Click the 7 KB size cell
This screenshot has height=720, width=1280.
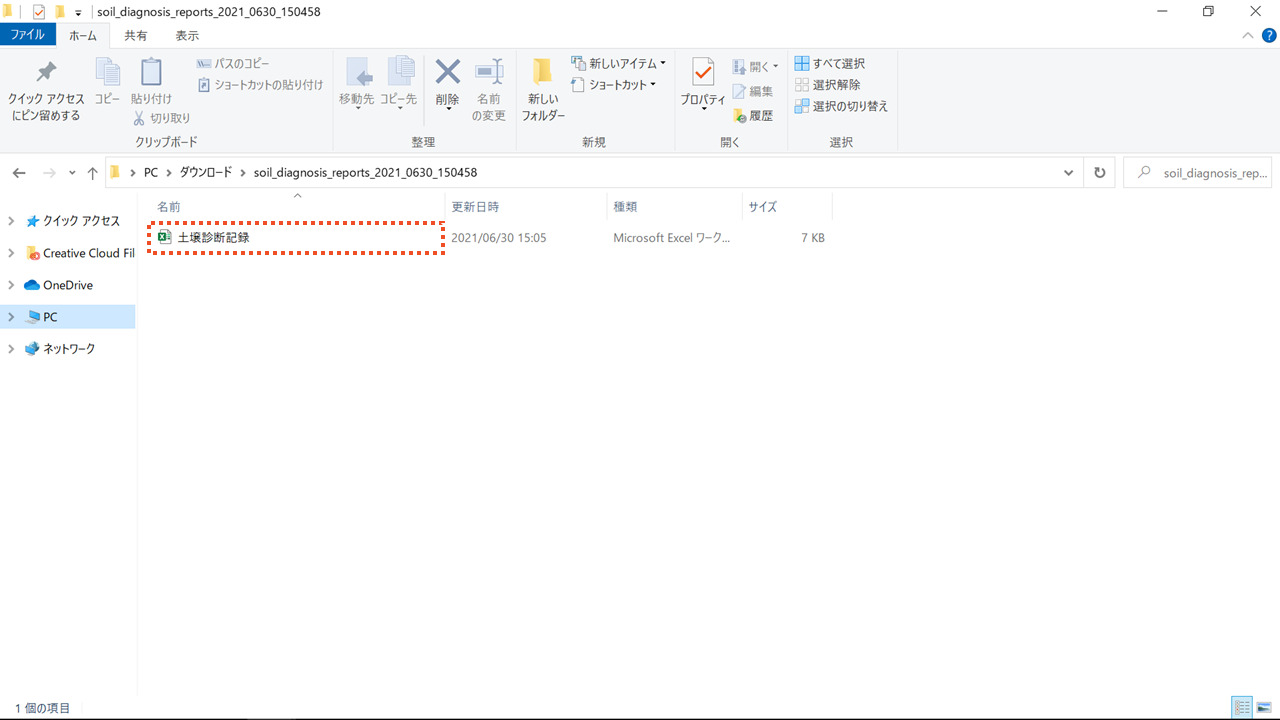coord(813,238)
